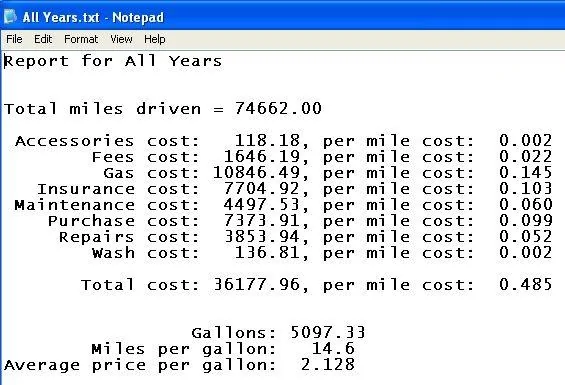Click the word 'Insurance' in the report
This screenshot has width=565, height=385.
click(86, 189)
